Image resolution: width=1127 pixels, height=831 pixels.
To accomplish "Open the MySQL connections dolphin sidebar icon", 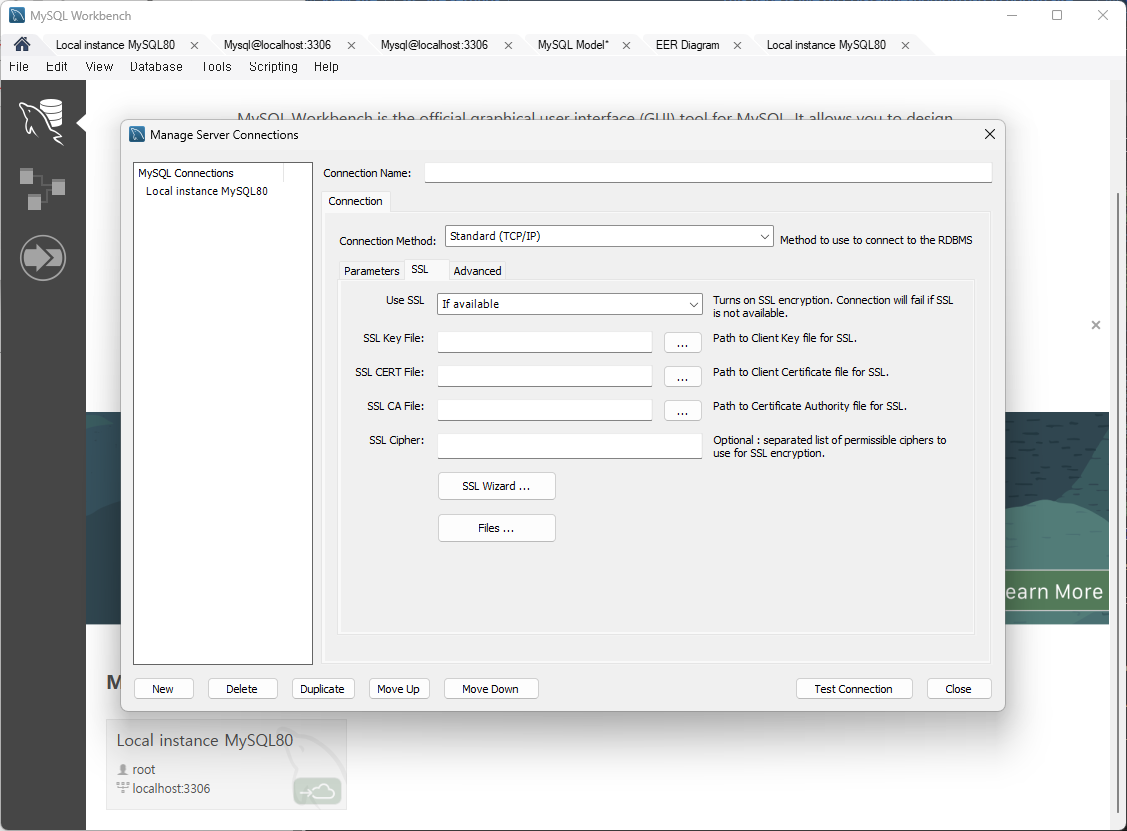I will (42, 121).
